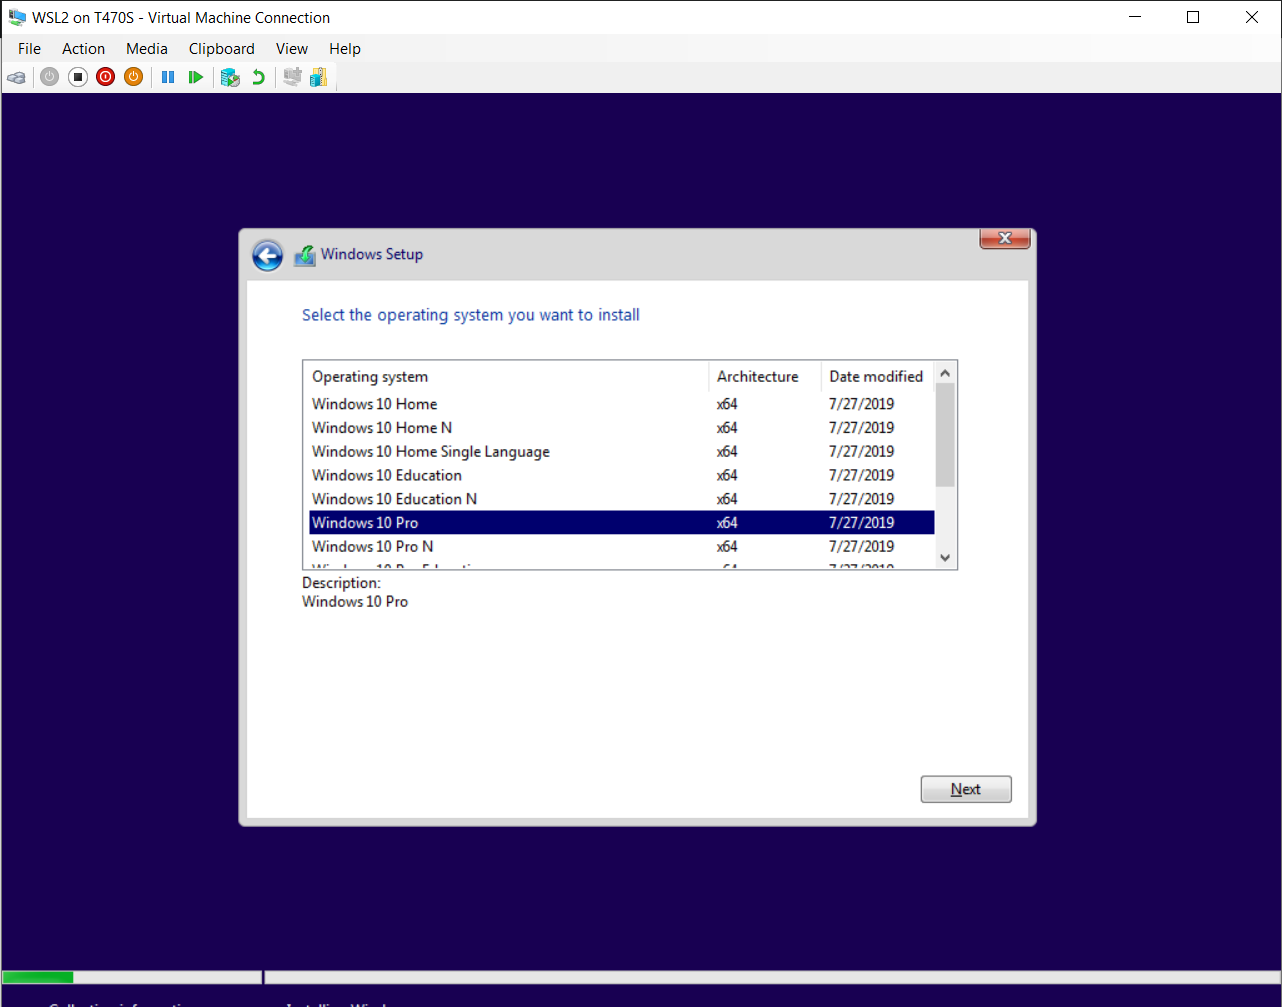Create a checkpoint of the VM
The width and height of the screenshot is (1282, 1007).
230,77
